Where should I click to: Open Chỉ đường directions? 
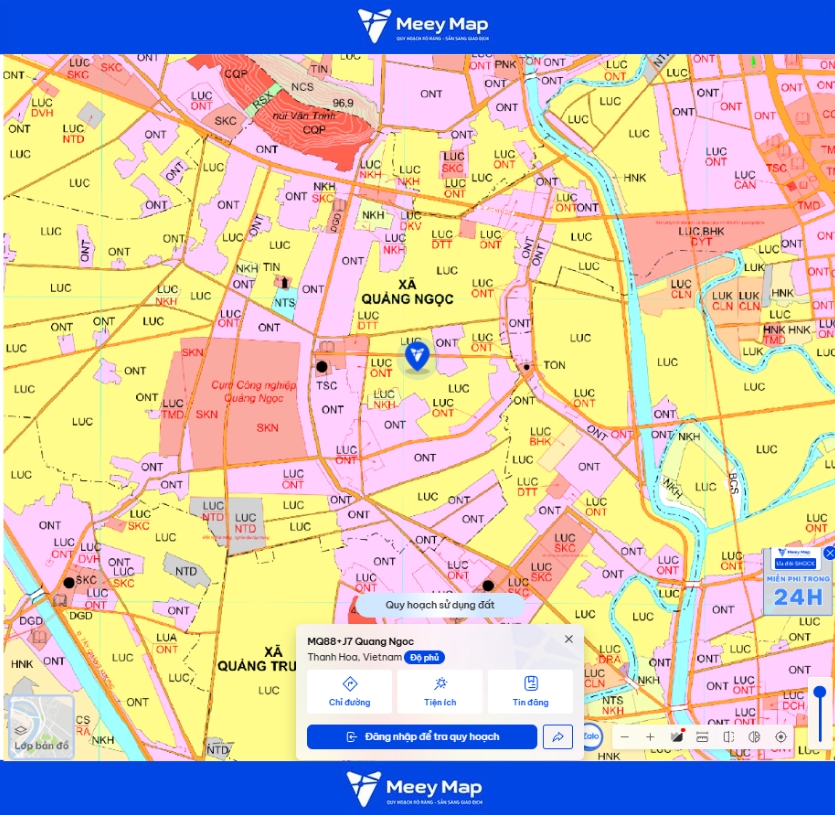[x=349, y=691]
